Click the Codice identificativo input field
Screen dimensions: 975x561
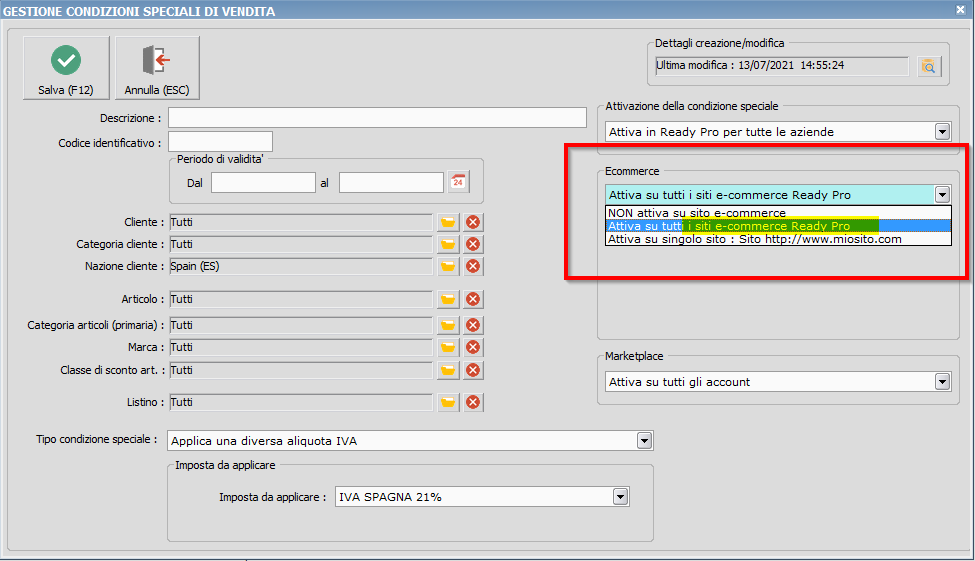(220, 142)
